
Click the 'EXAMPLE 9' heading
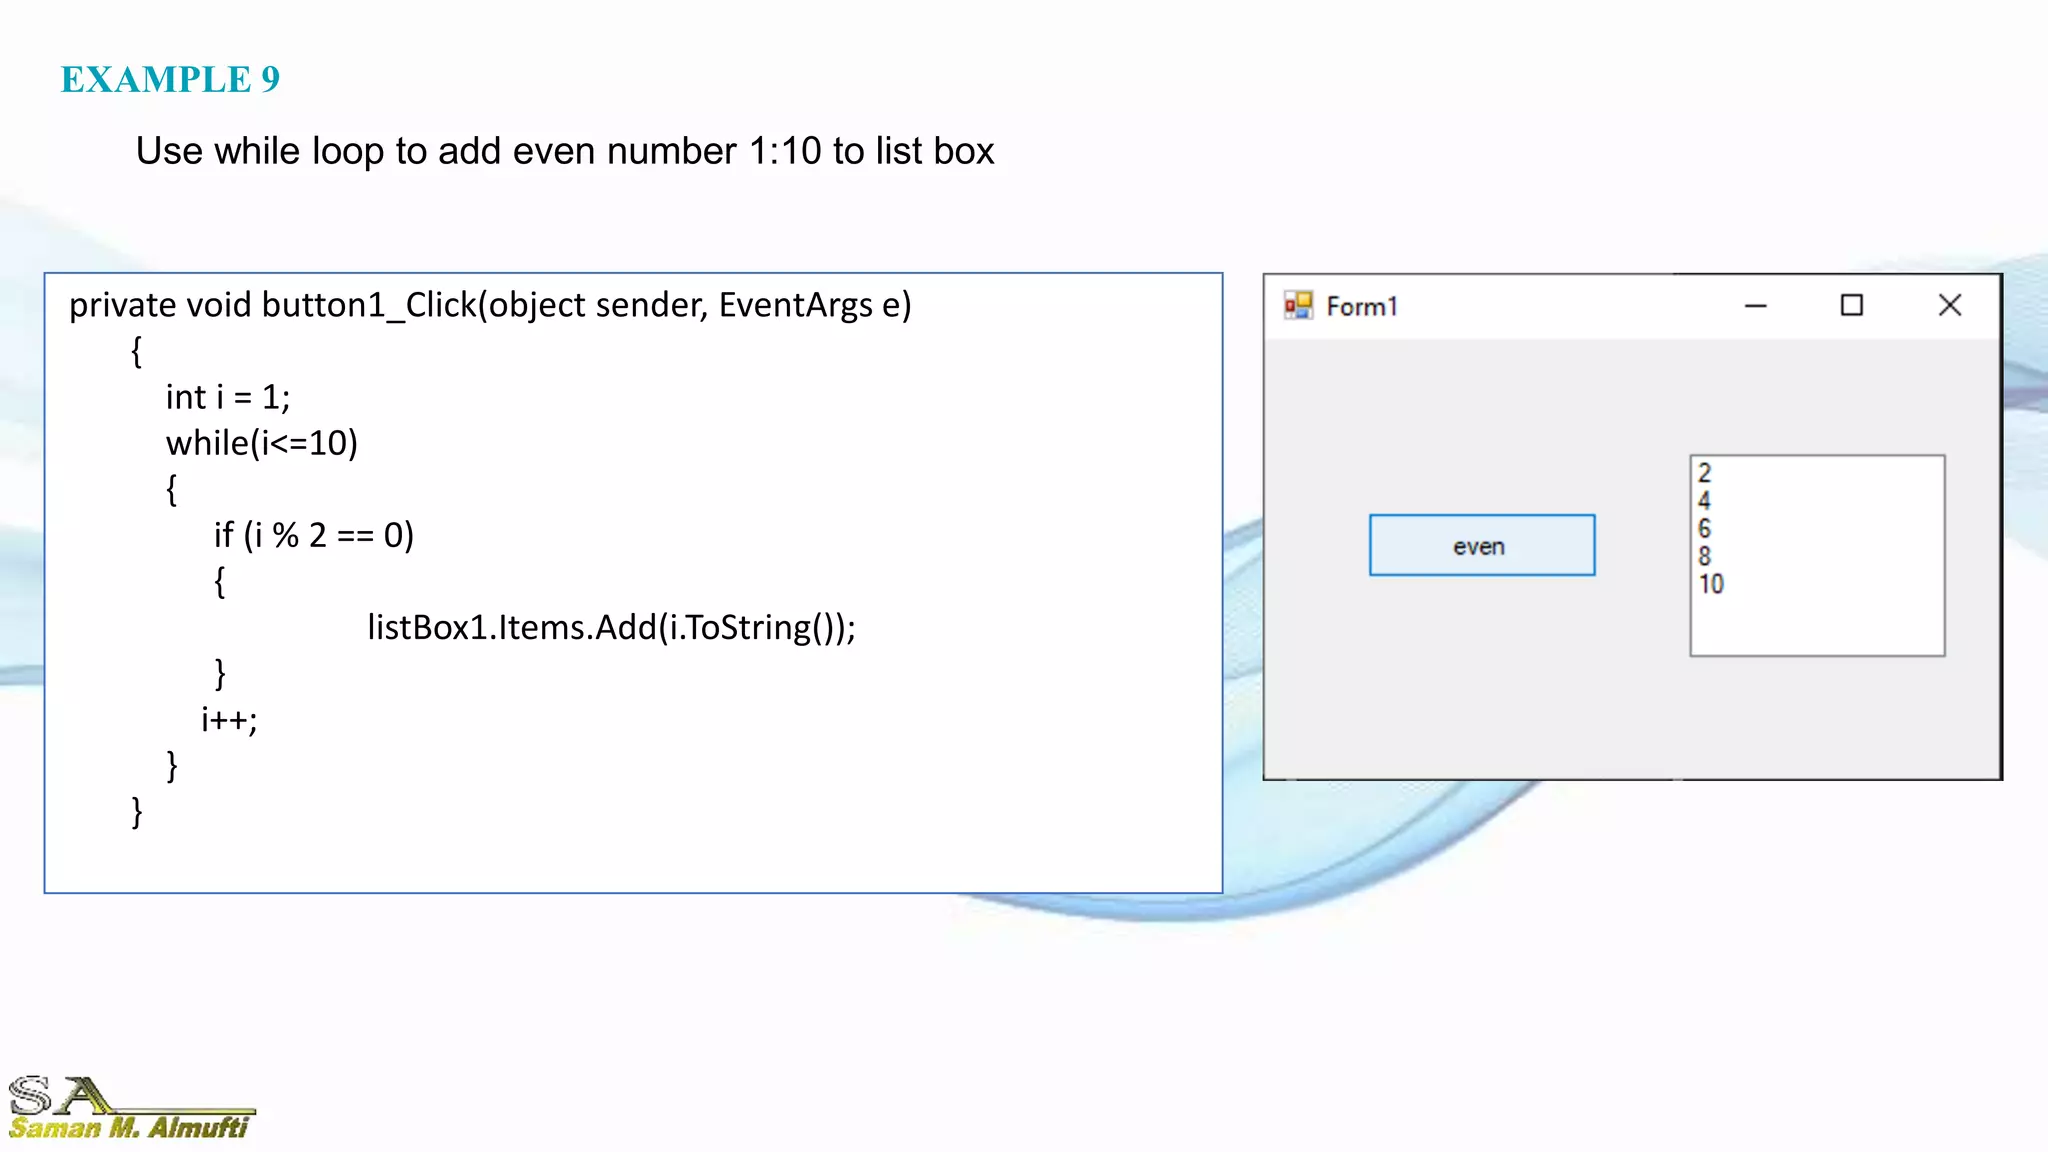170,79
